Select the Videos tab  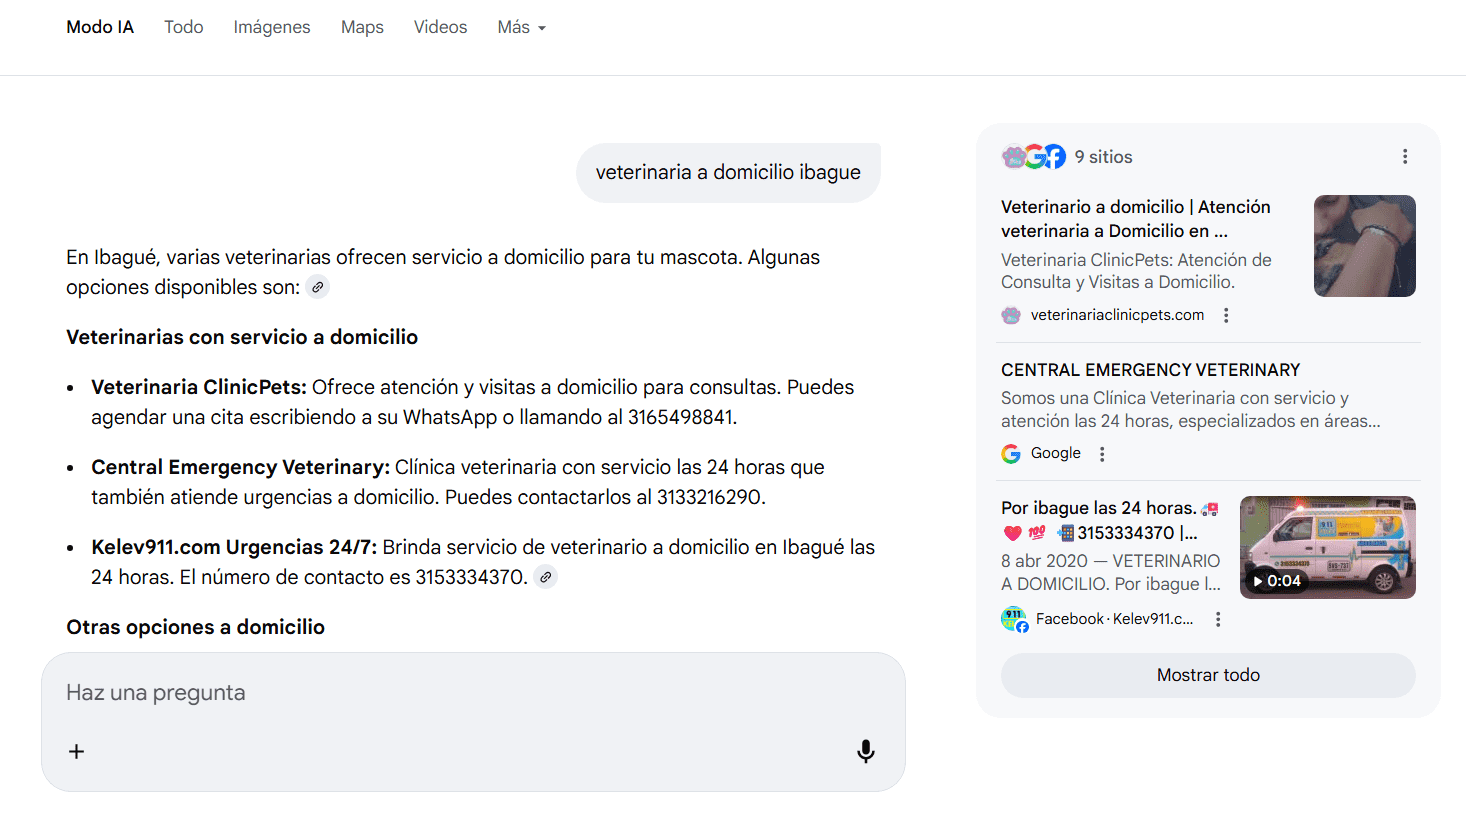point(440,28)
